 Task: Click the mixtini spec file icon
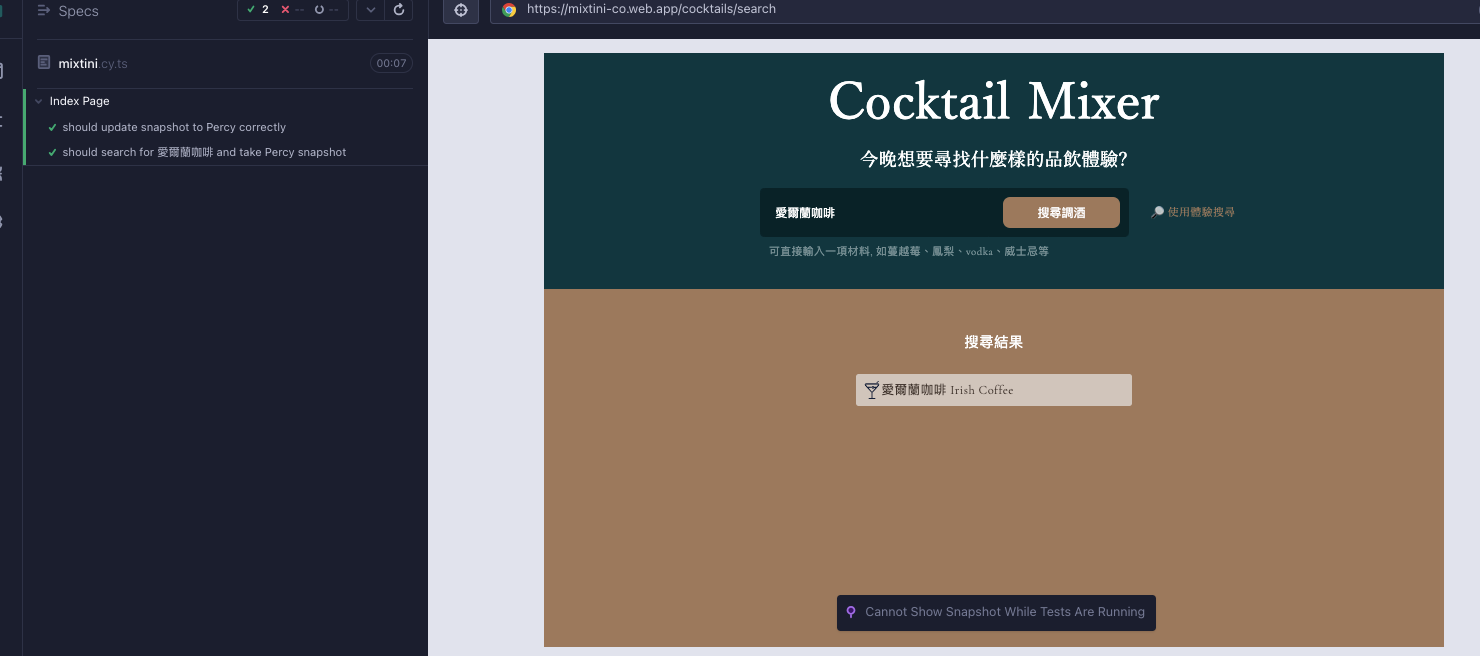[44, 63]
